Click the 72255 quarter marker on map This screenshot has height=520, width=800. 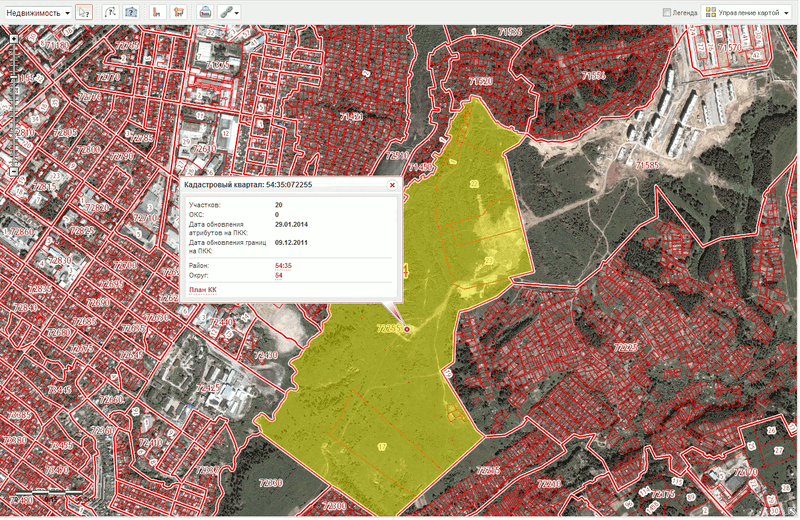point(406,329)
